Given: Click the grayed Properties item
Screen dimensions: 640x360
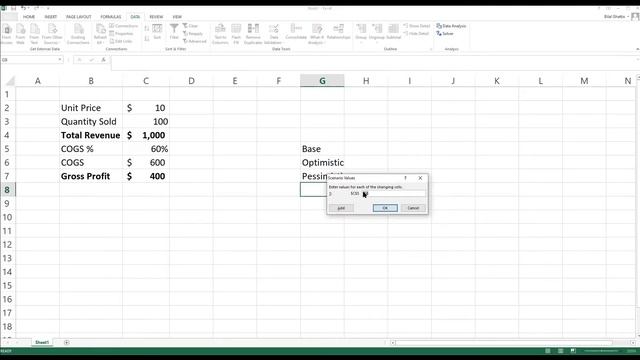Looking at the screenshot, I should point(122,33).
